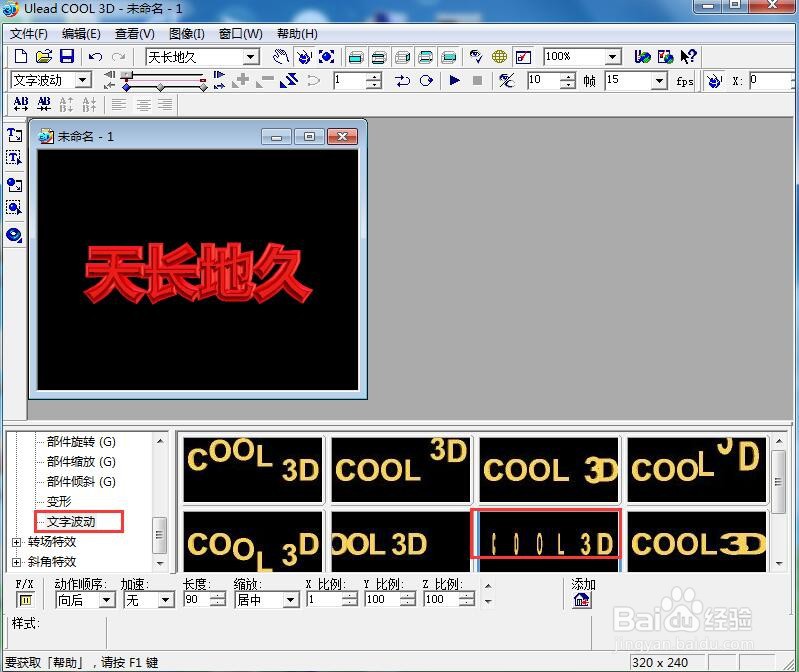Center align the text
Image resolution: width=799 pixels, height=672 pixels.
[143, 105]
